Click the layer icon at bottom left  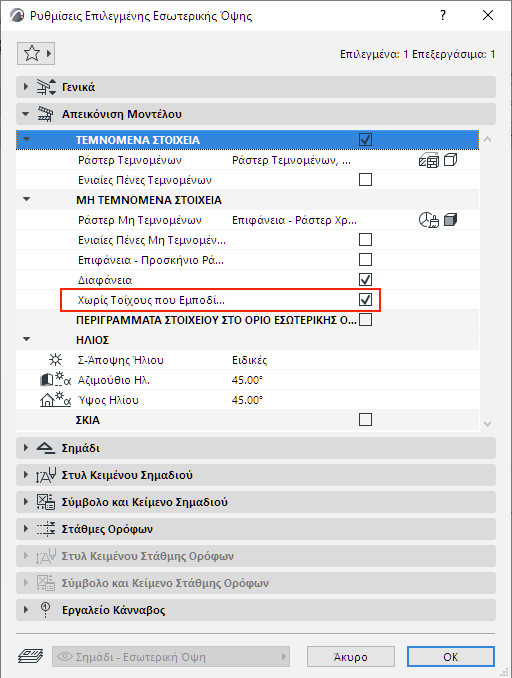pyautogui.click(x=30, y=656)
